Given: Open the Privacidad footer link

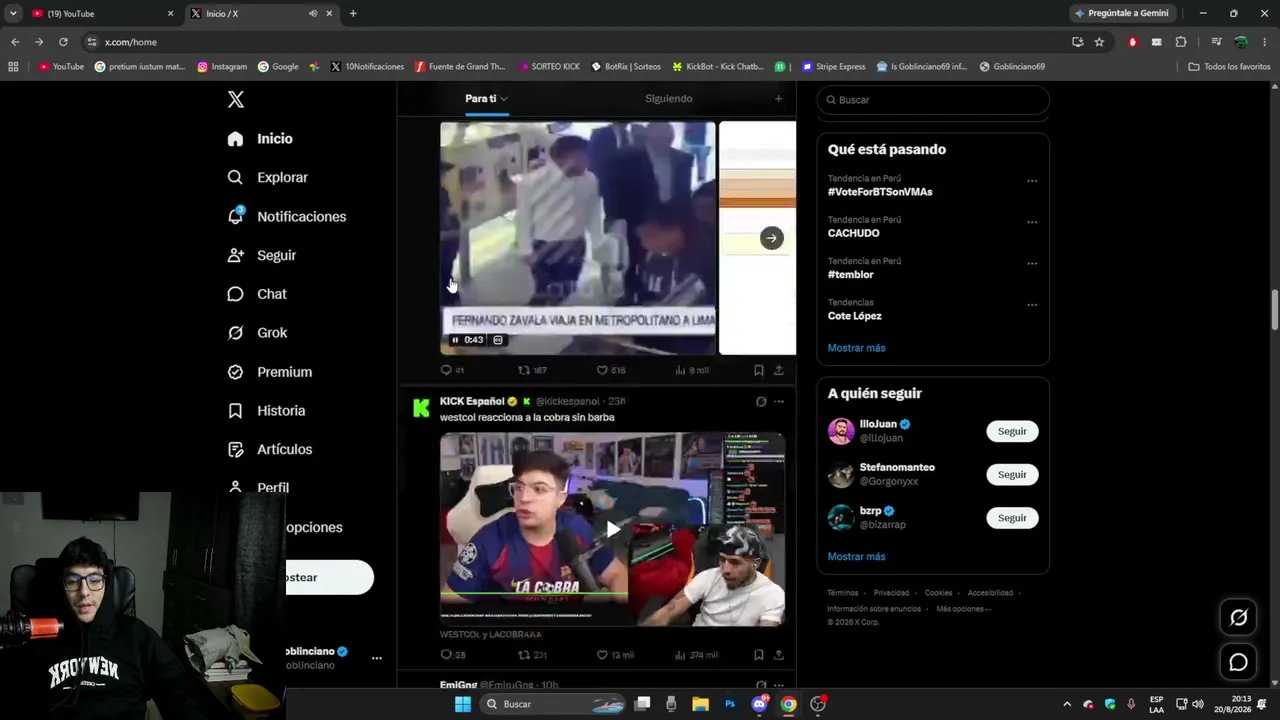Looking at the screenshot, I should [x=891, y=593].
